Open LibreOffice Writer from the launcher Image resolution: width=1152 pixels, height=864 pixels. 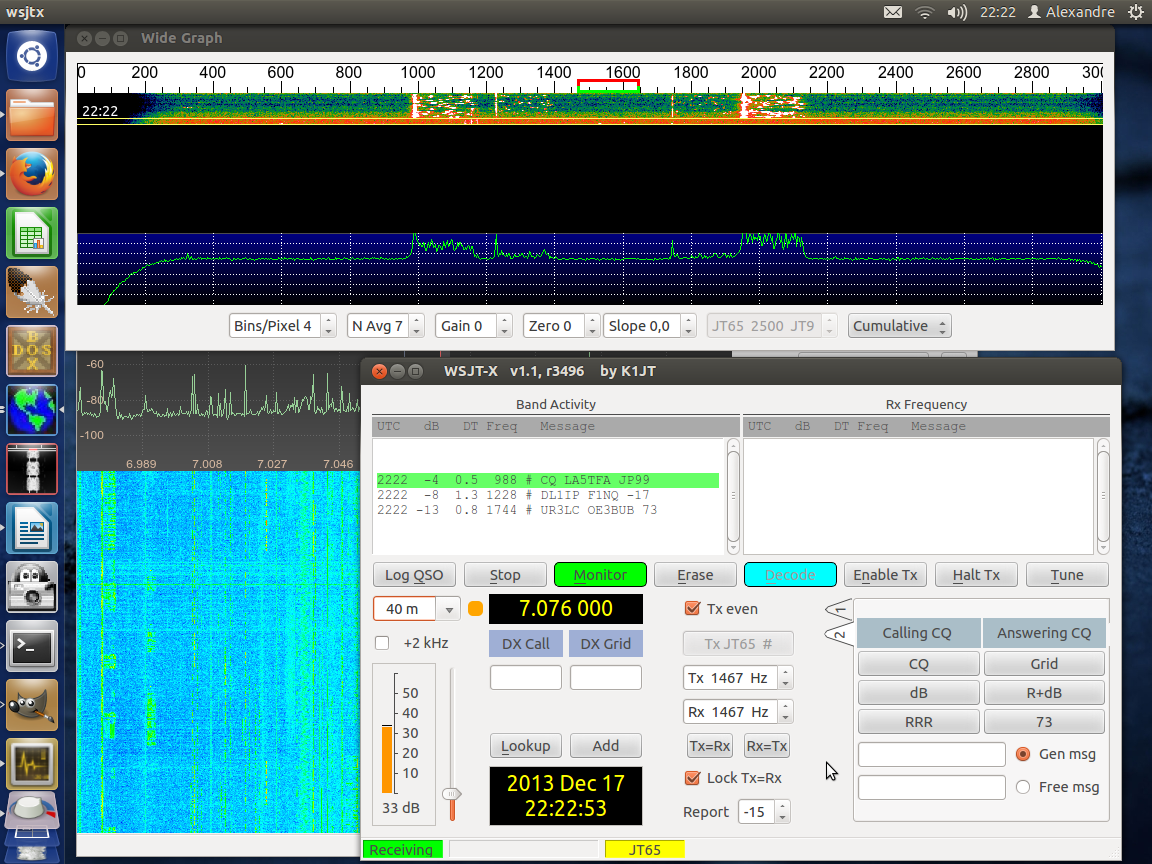[x=32, y=528]
